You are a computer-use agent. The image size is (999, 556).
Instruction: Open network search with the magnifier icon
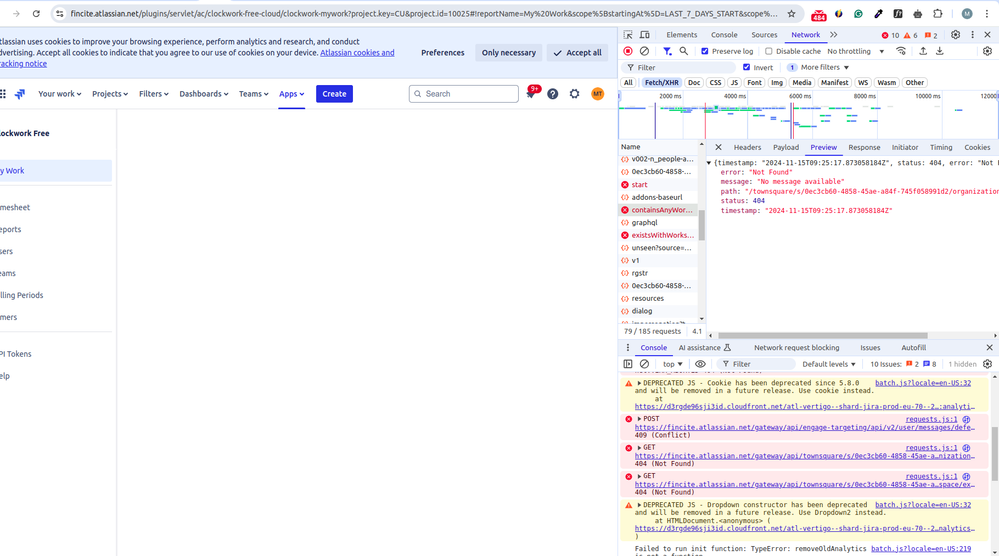pyautogui.click(x=683, y=51)
